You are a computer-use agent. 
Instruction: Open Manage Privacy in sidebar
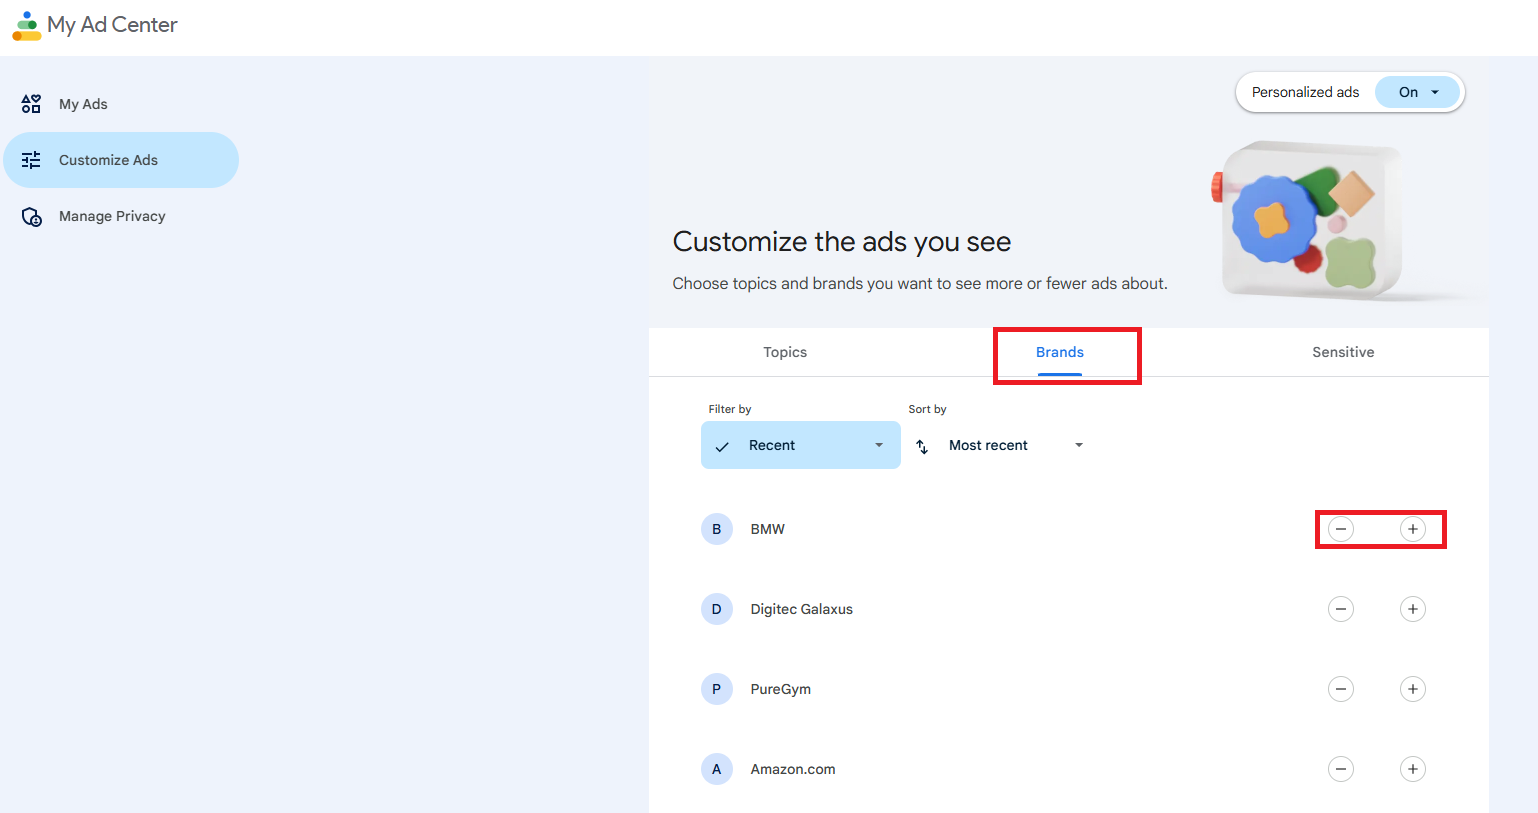(x=120, y=216)
